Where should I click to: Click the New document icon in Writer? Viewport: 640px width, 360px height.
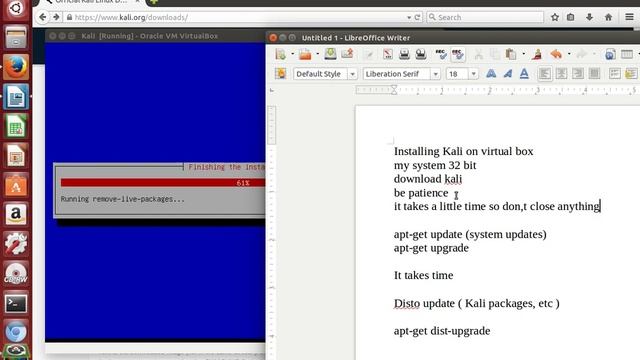pos(281,54)
